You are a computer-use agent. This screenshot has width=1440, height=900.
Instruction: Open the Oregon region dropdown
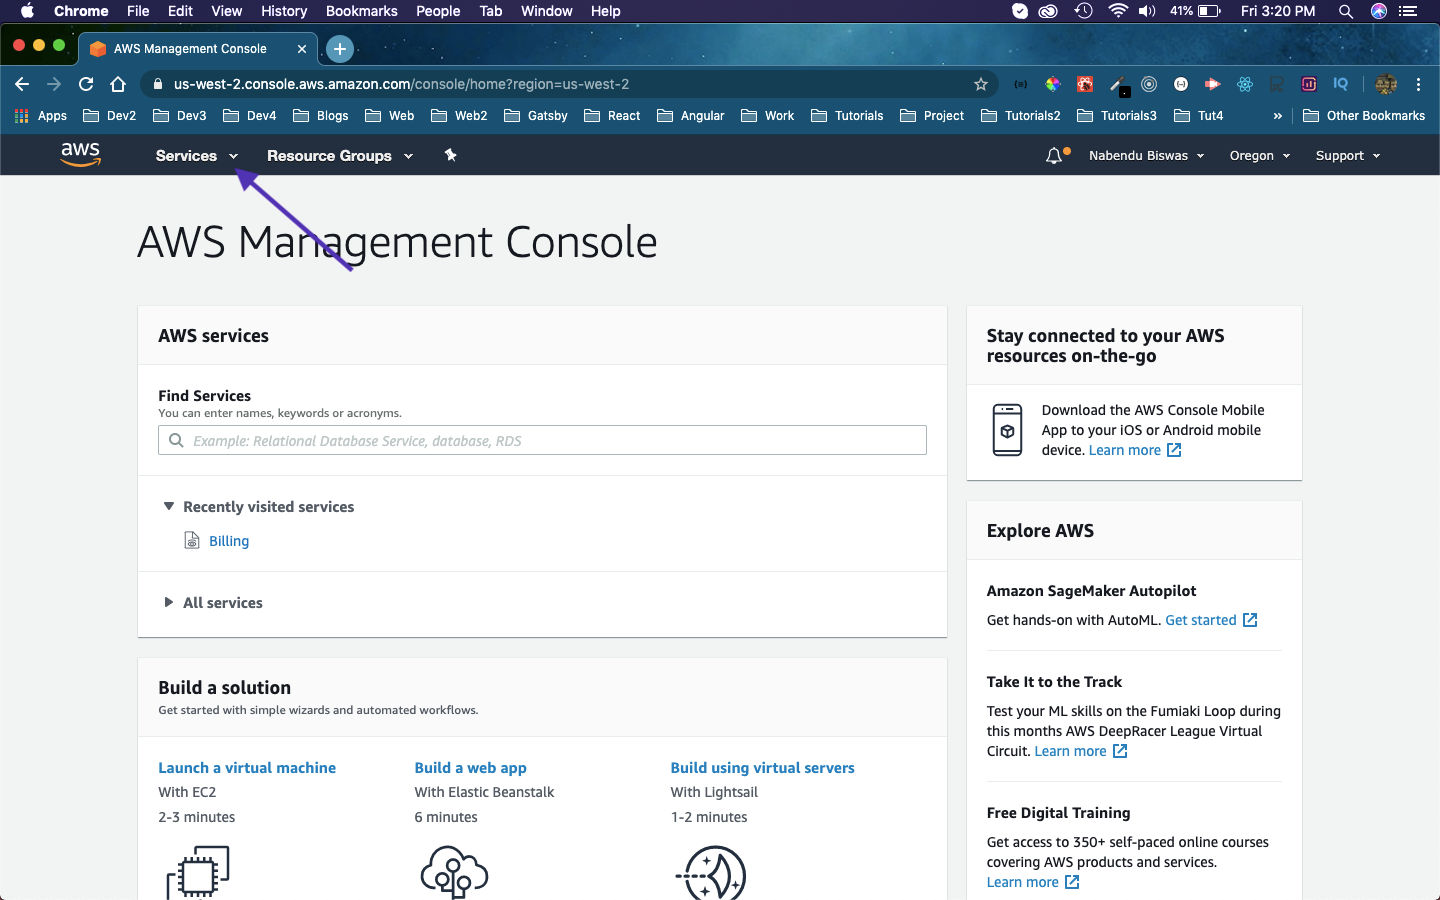tap(1260, 156)
